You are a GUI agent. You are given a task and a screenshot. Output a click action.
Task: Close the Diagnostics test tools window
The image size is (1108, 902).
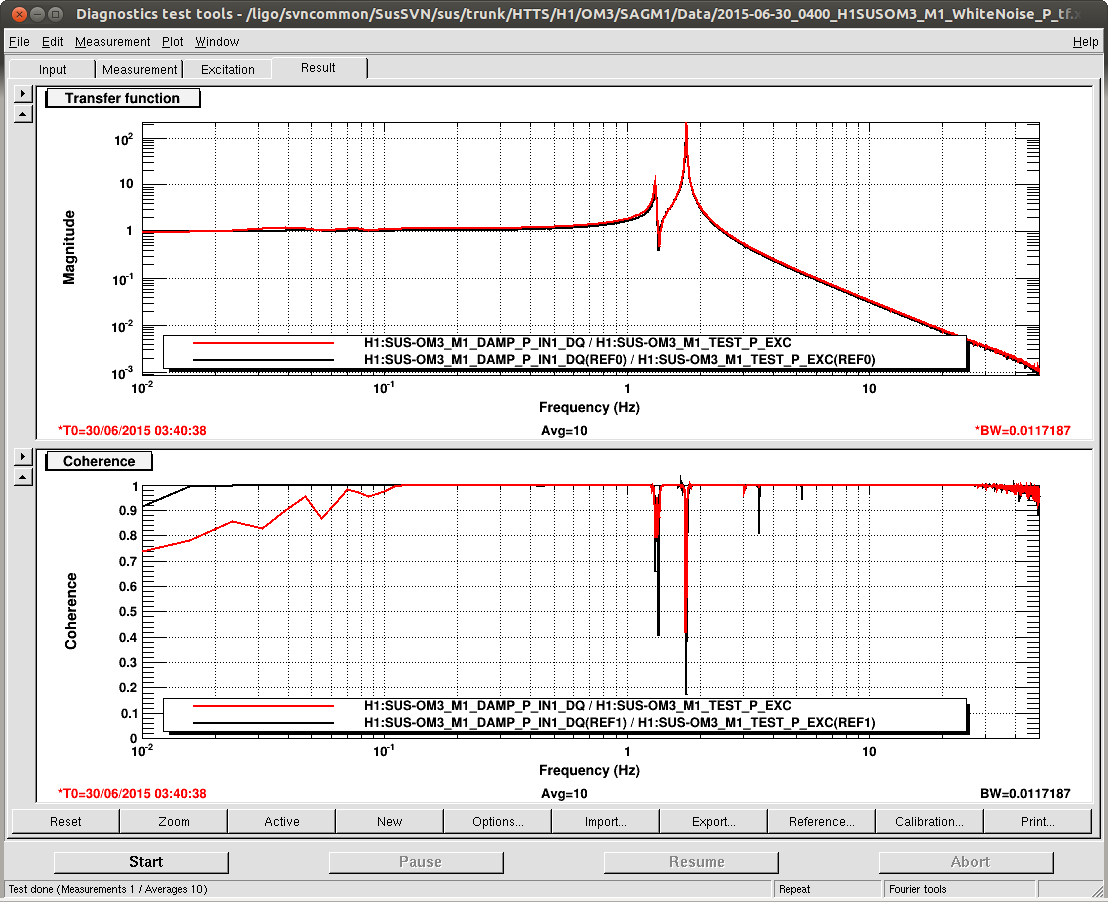click(x=19, y=13)
